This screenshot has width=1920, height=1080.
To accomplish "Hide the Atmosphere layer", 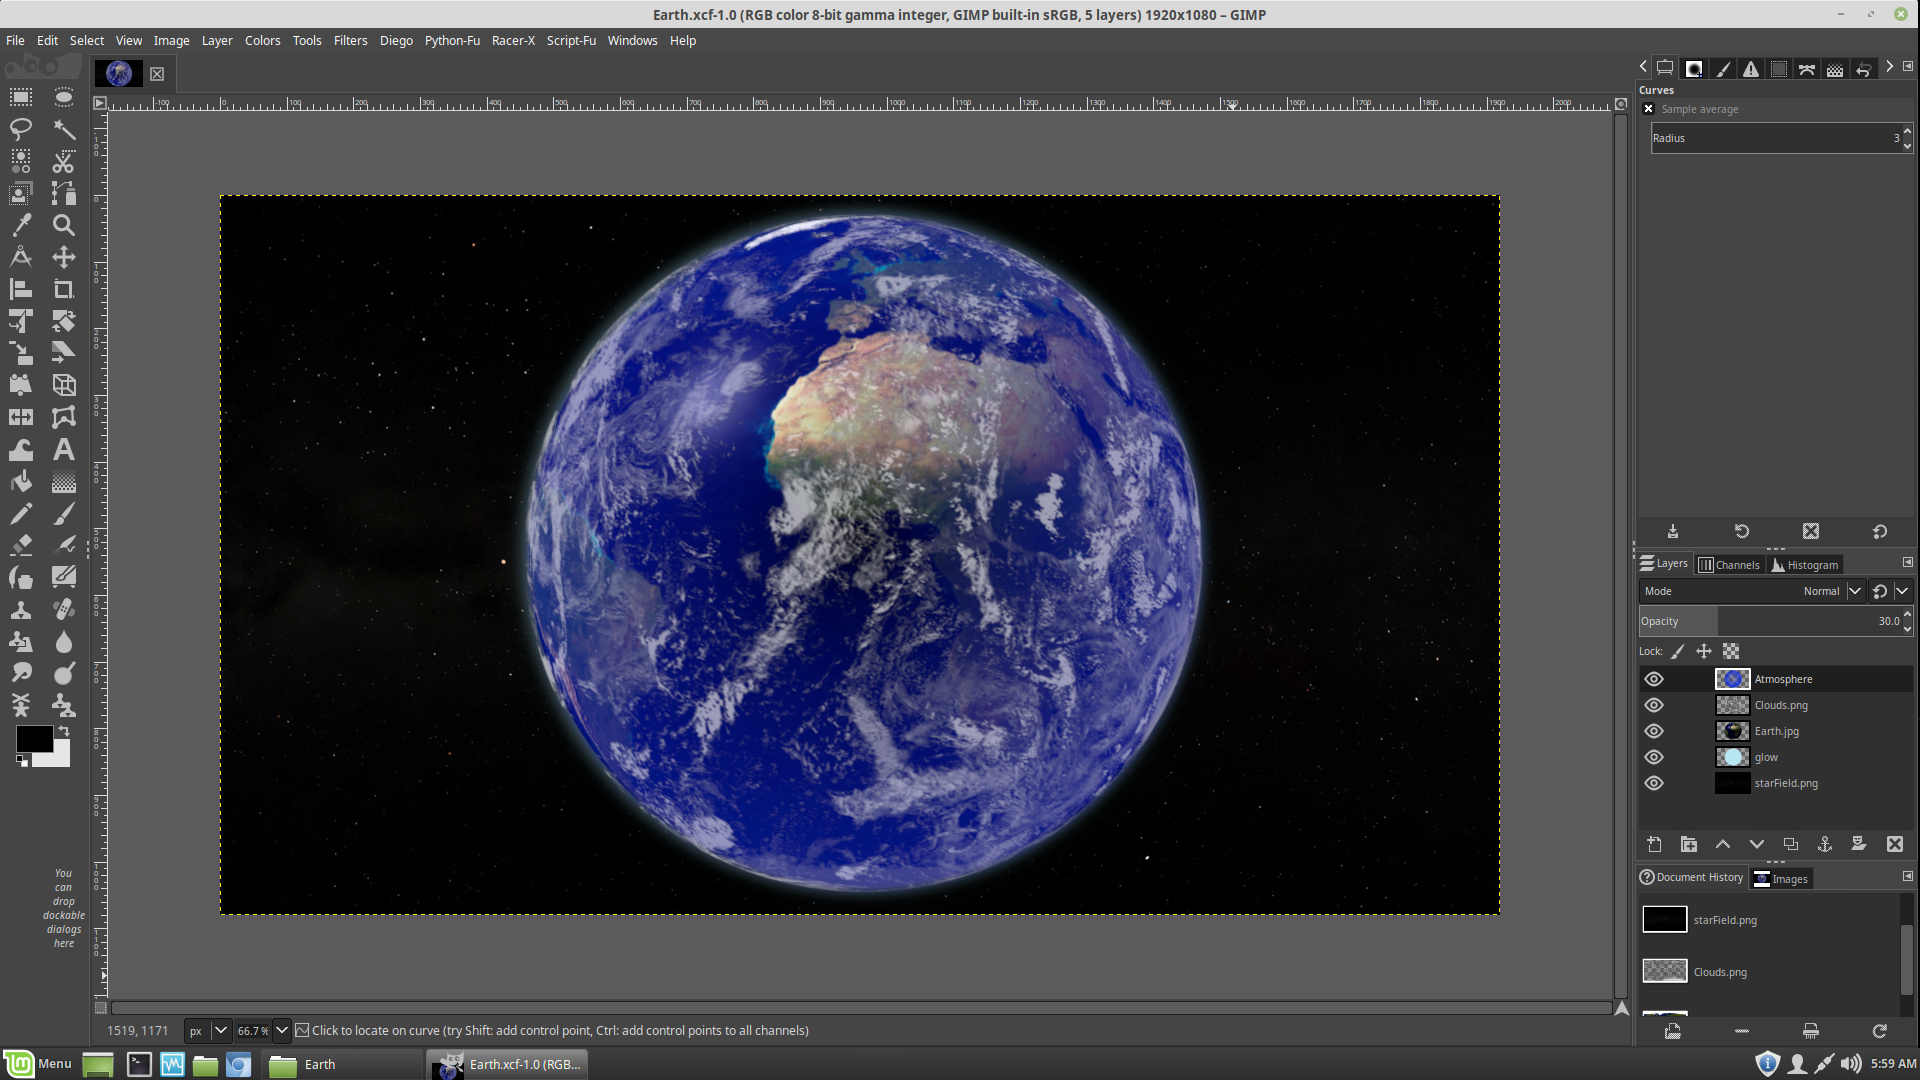I will [x=1654, y=679].
